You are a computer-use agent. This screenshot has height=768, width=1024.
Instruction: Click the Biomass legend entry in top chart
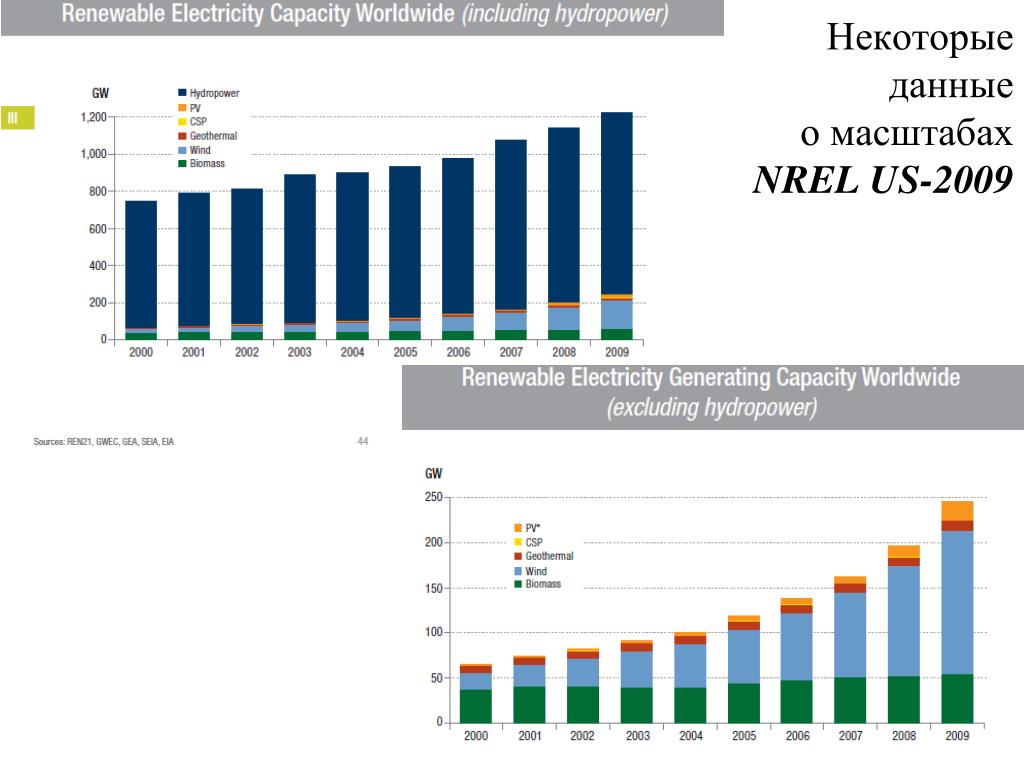click(201, 163)
